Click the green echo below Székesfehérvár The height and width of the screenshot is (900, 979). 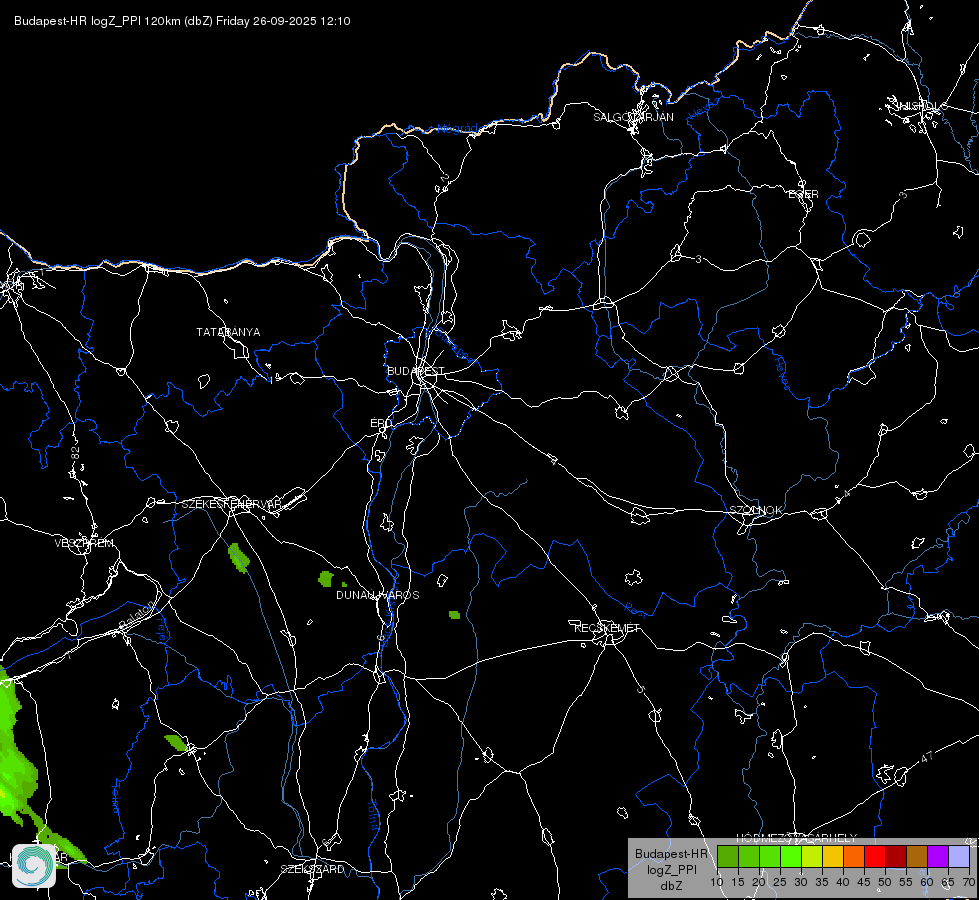(239, 558)
